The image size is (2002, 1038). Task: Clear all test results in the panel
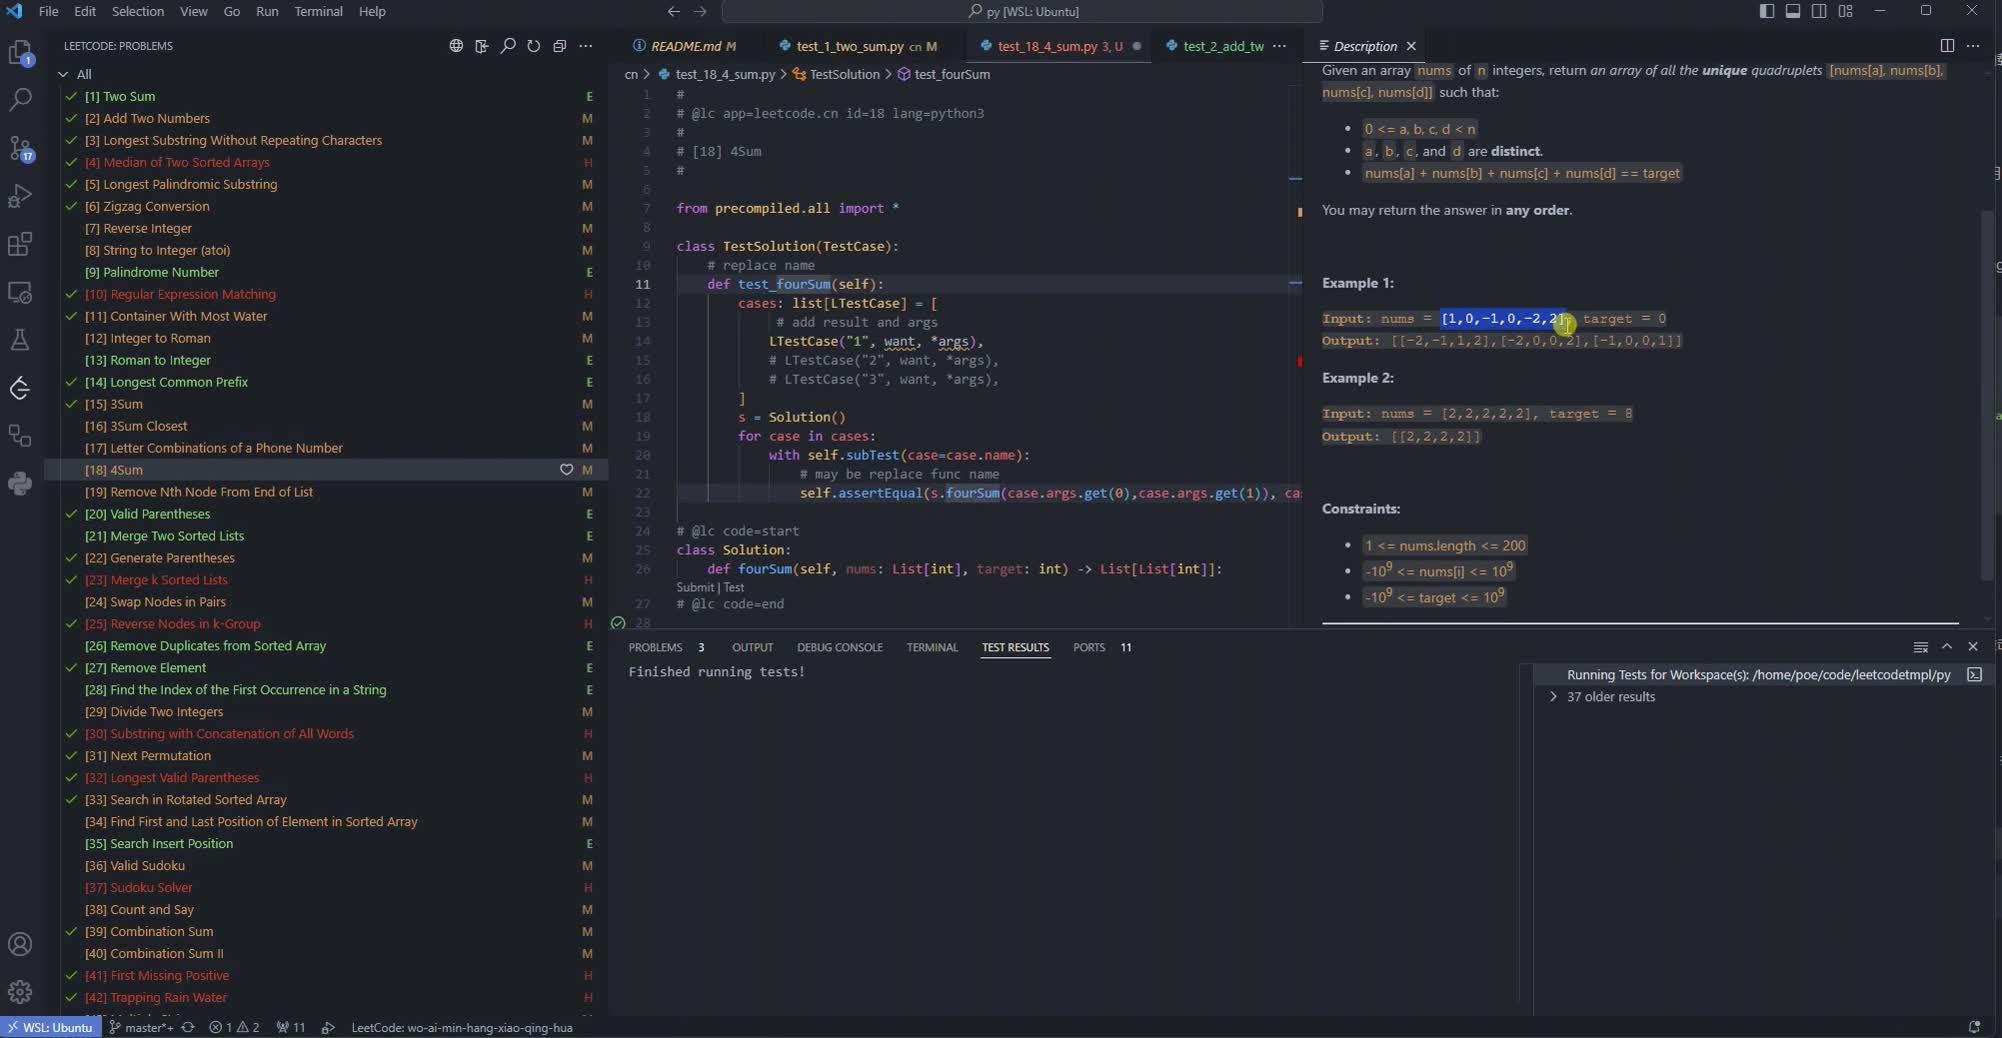(x=1920, y=647)
